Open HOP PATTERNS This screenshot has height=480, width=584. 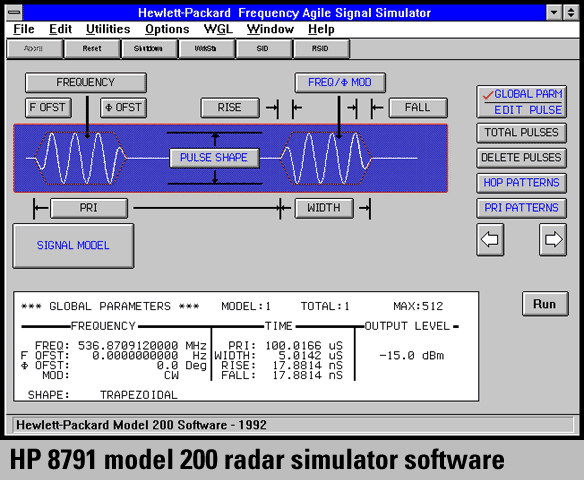click(521, 183)
